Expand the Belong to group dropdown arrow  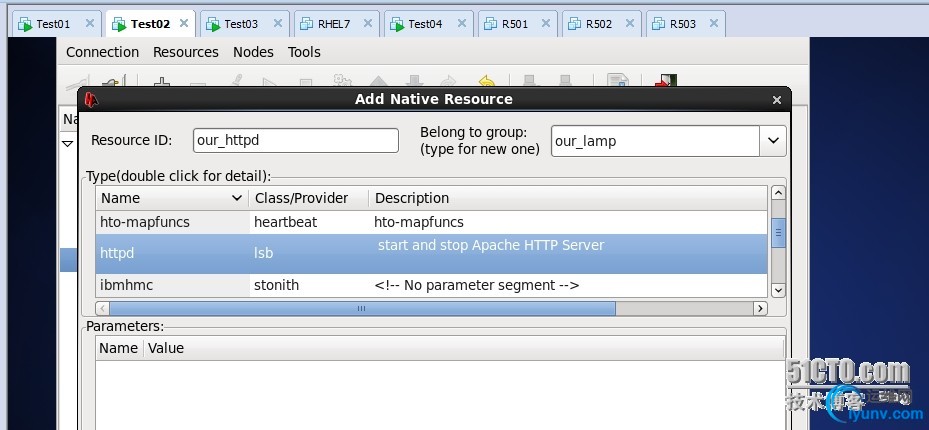pyautogui.click(x=773, y=141)
